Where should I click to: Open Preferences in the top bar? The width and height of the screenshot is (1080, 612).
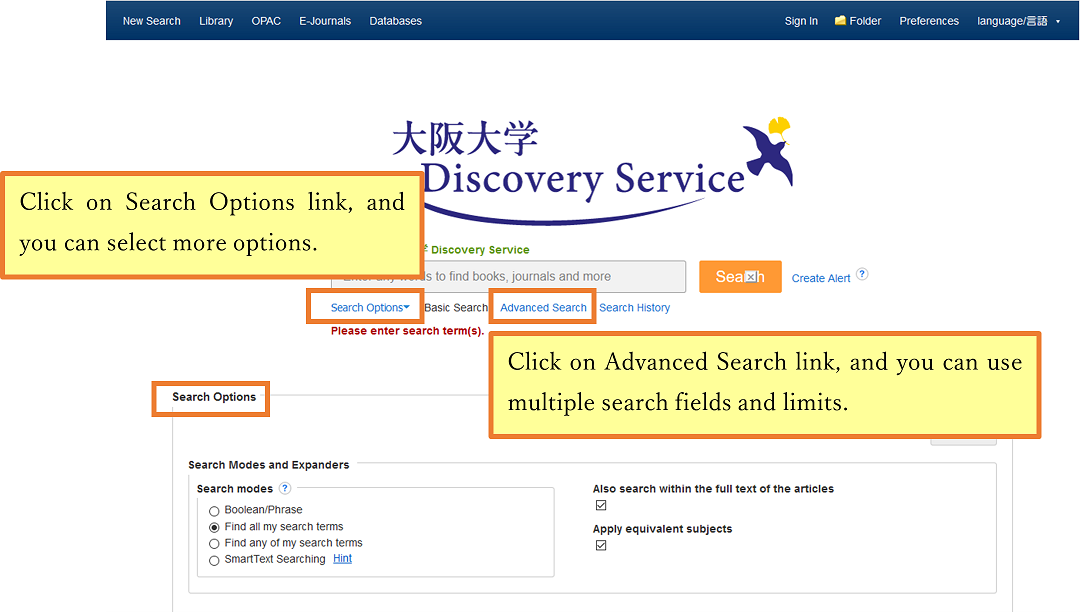[928, 21]
